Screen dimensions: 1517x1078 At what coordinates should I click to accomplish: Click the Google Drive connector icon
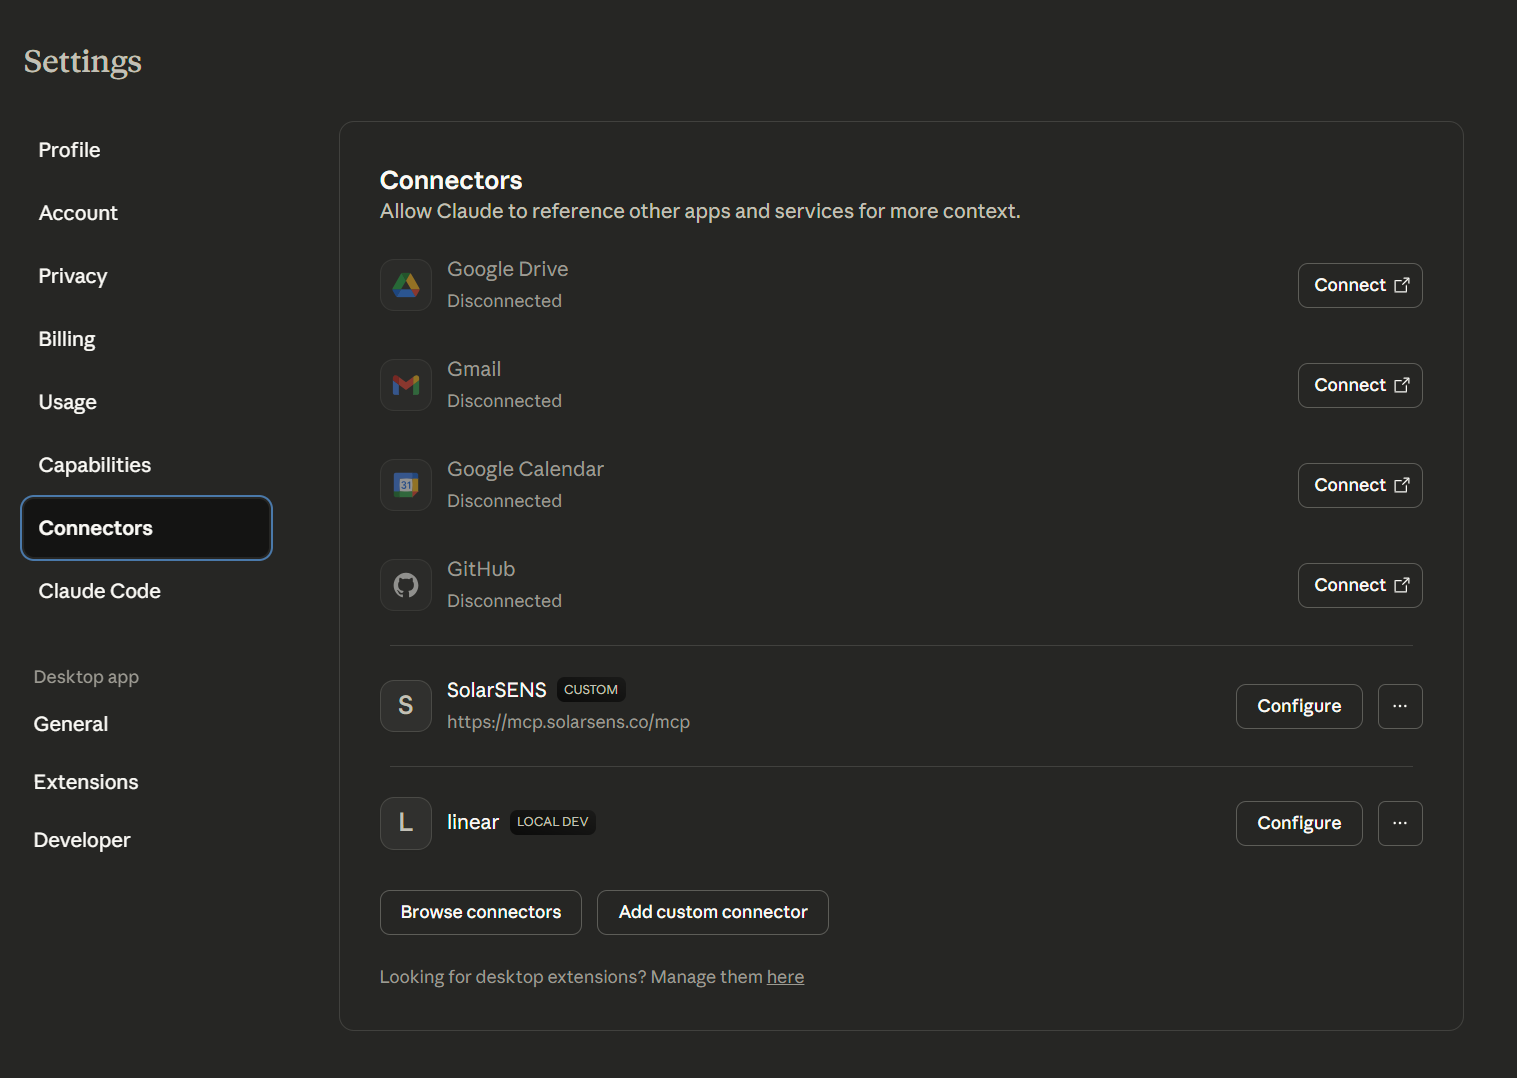405,285
